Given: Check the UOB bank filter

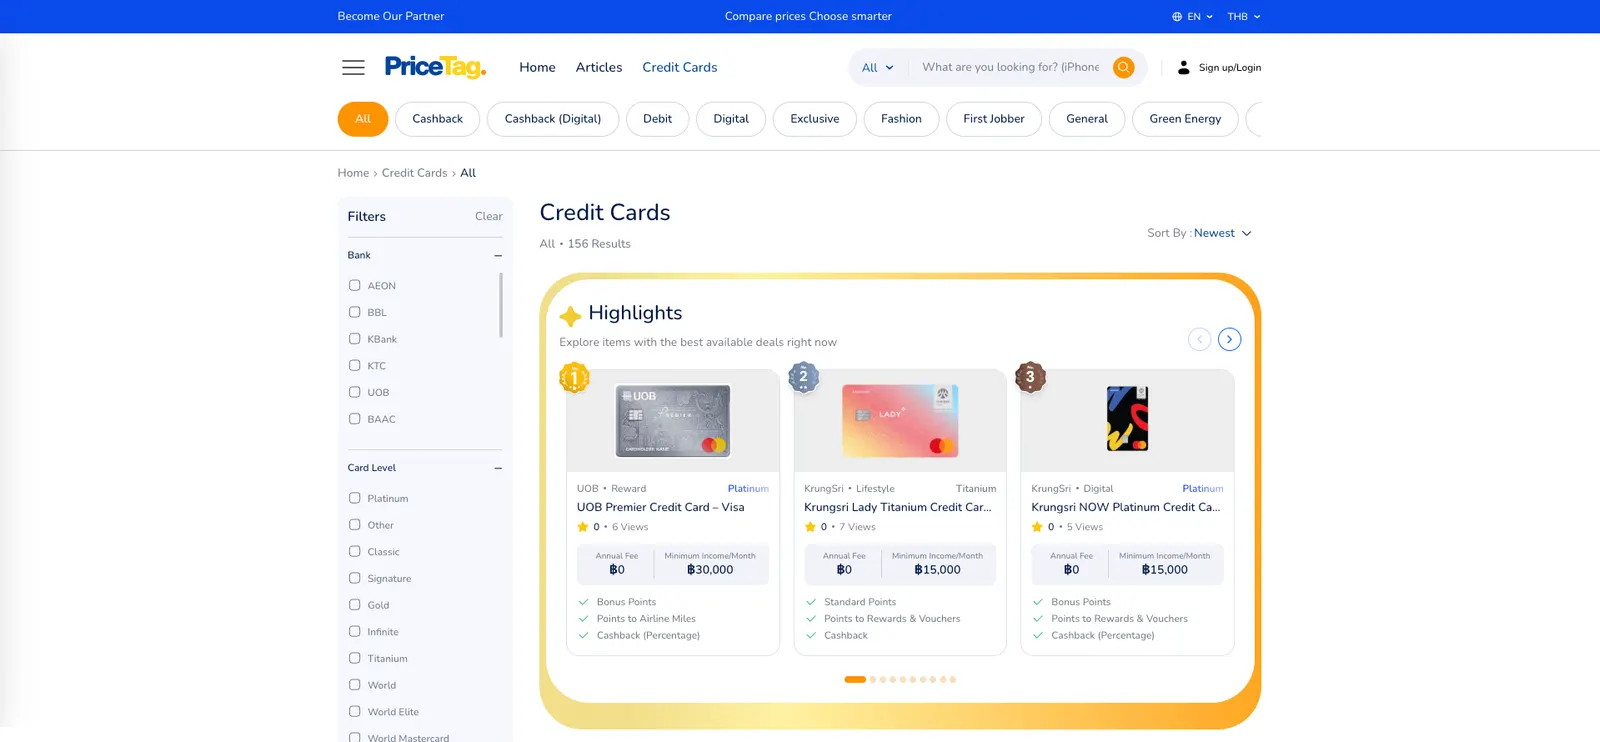Looking at the screenshot, I should pyautogui.click(x=354, y=392).
